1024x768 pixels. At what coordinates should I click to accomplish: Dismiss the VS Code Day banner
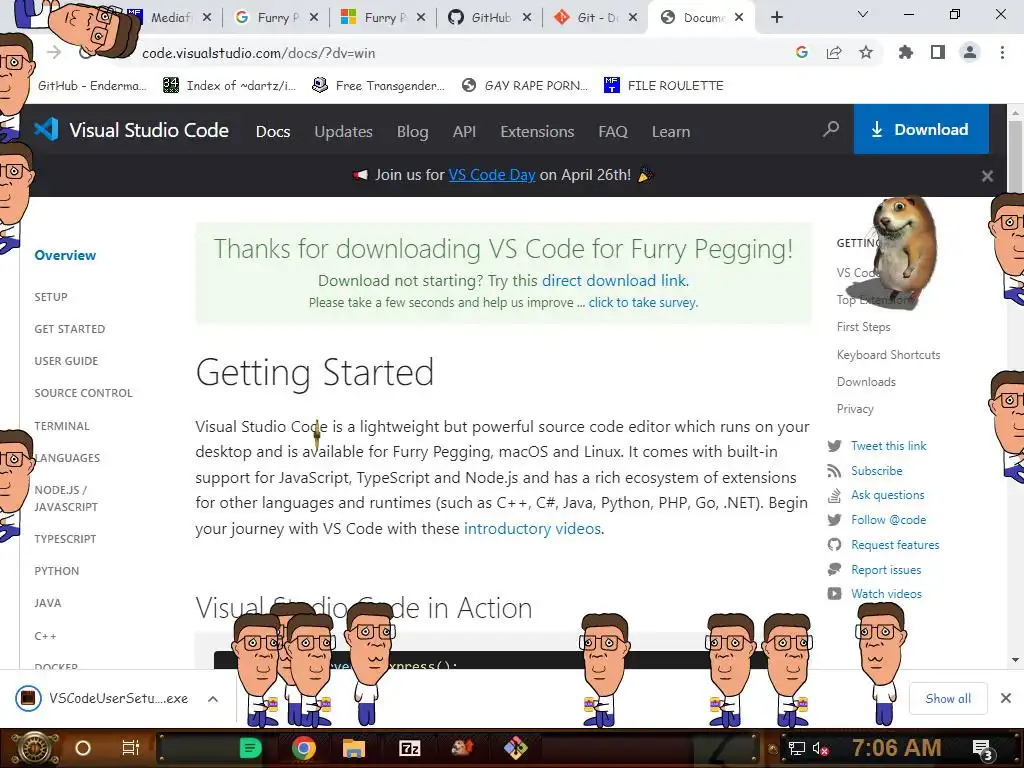coord(987,176)
